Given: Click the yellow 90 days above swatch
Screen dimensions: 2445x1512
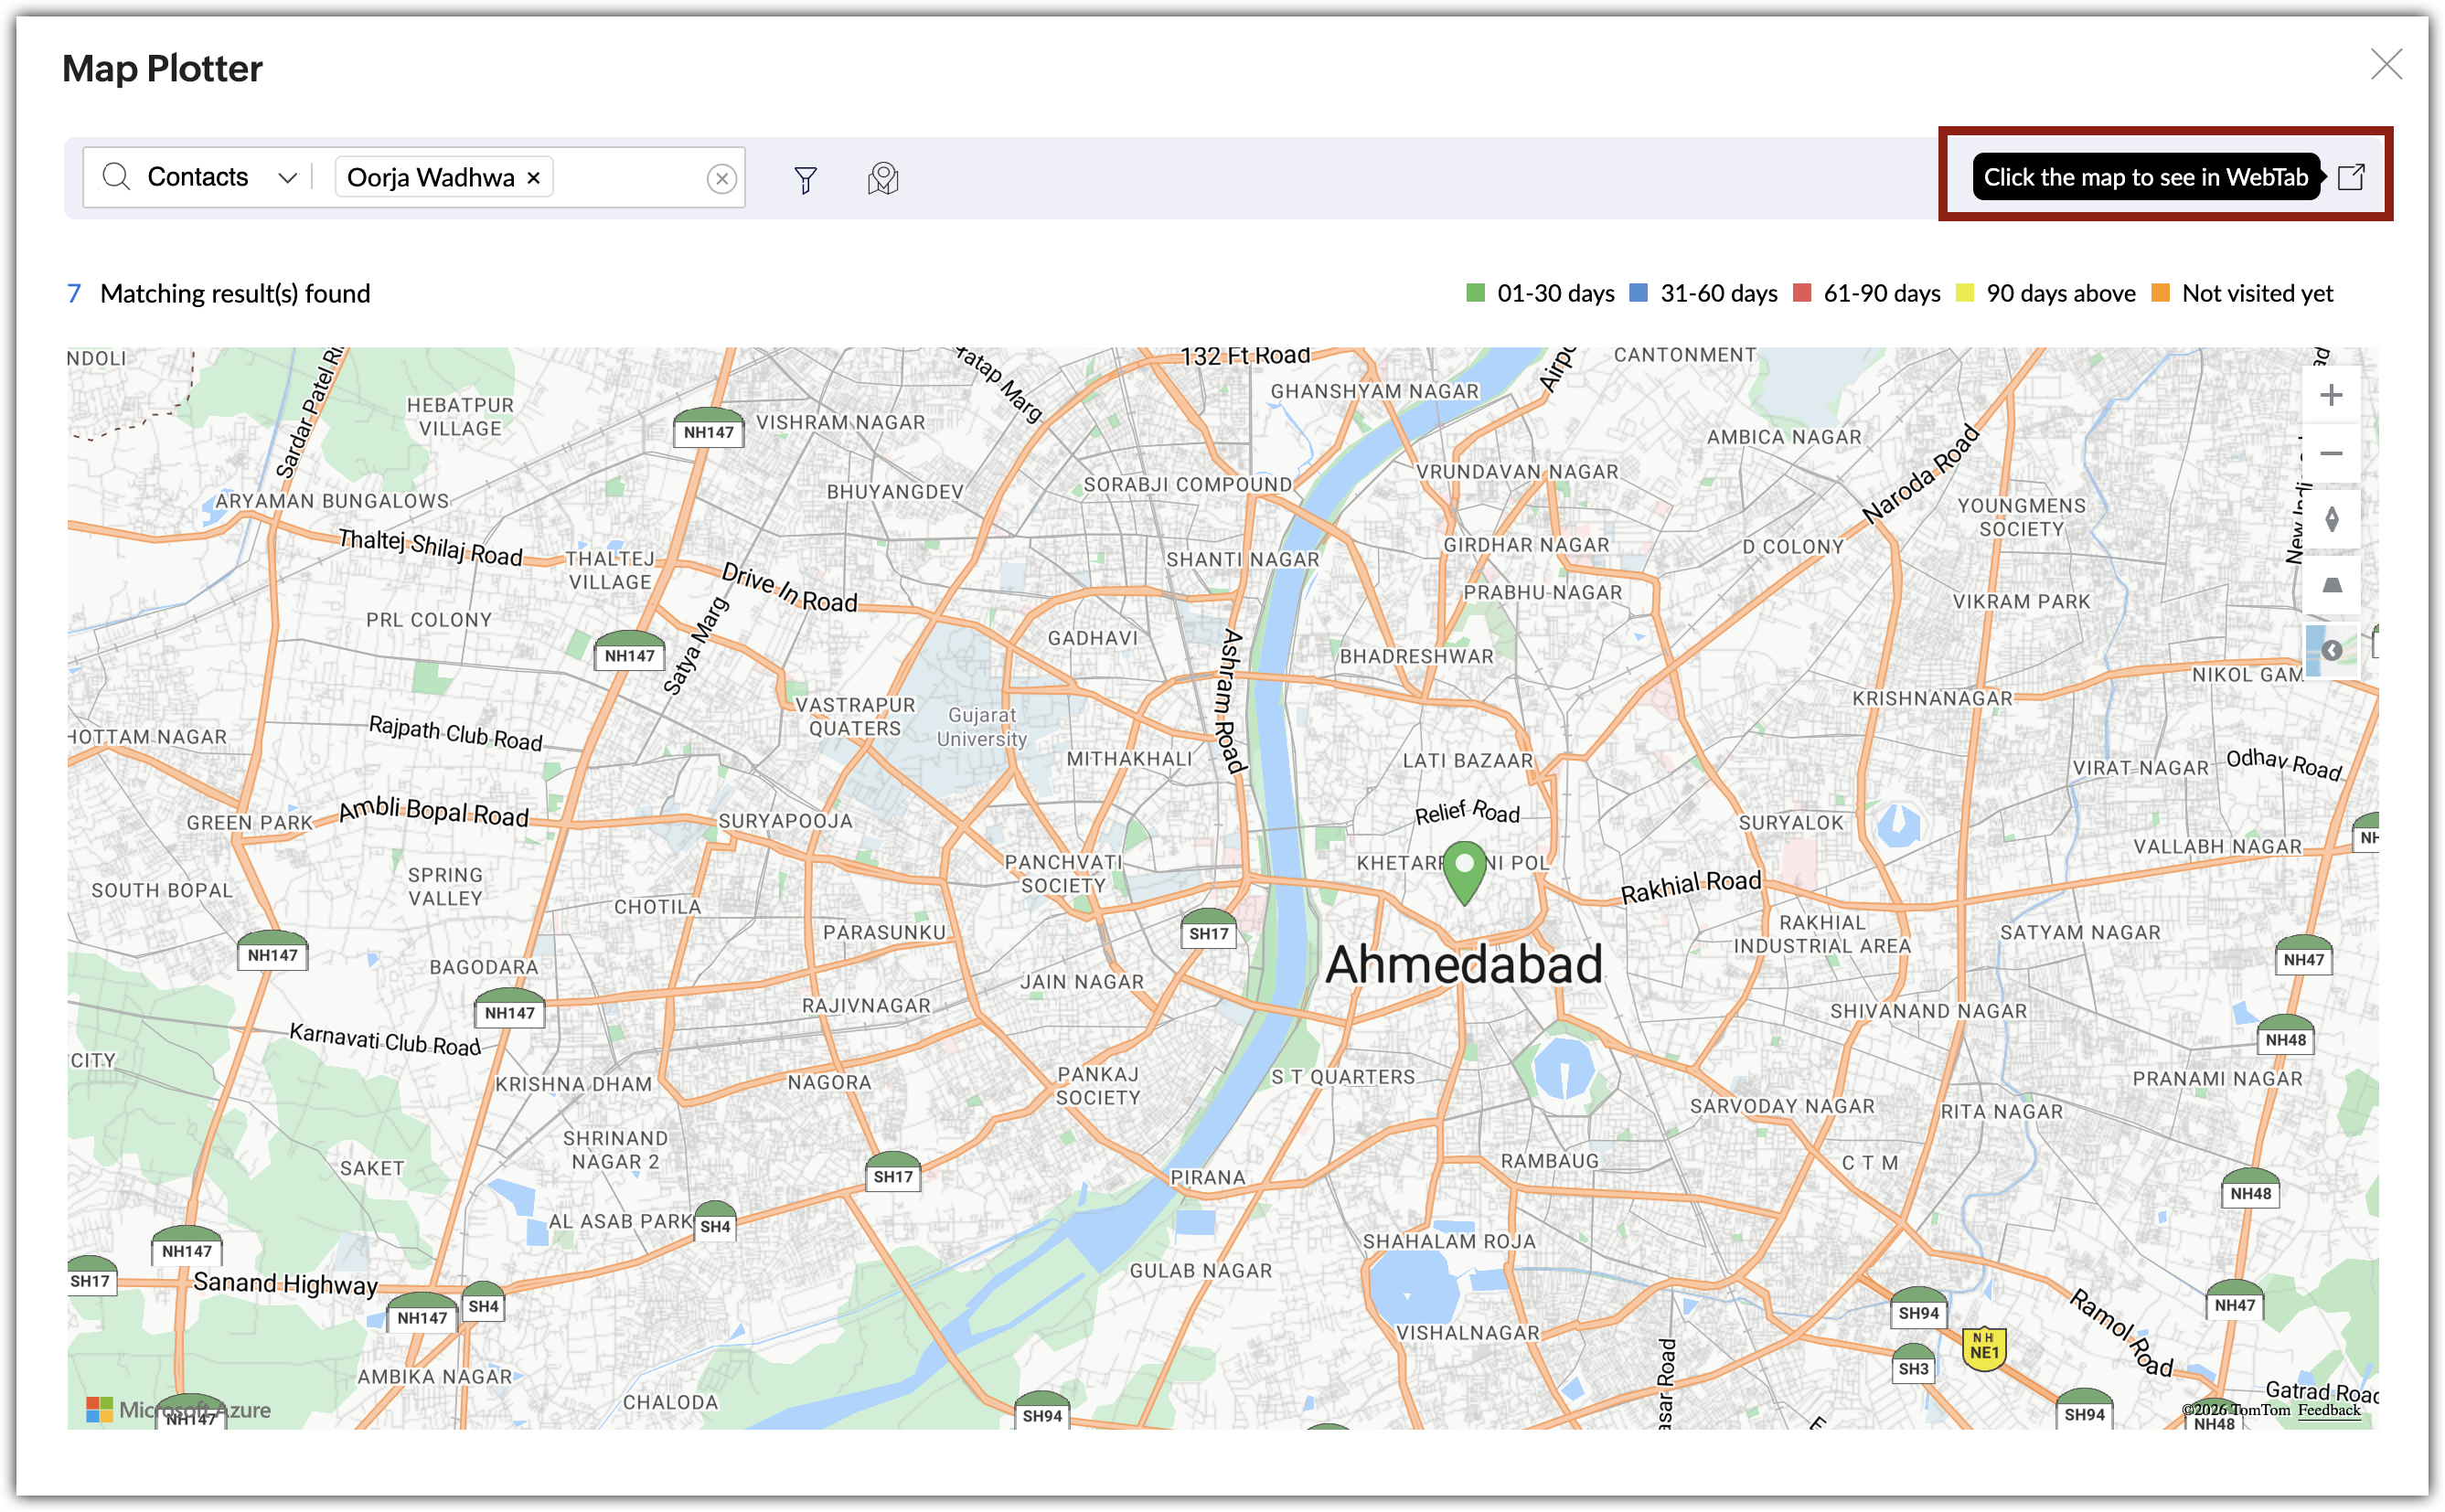Looking at the screenshot, I should [1965, 293].
